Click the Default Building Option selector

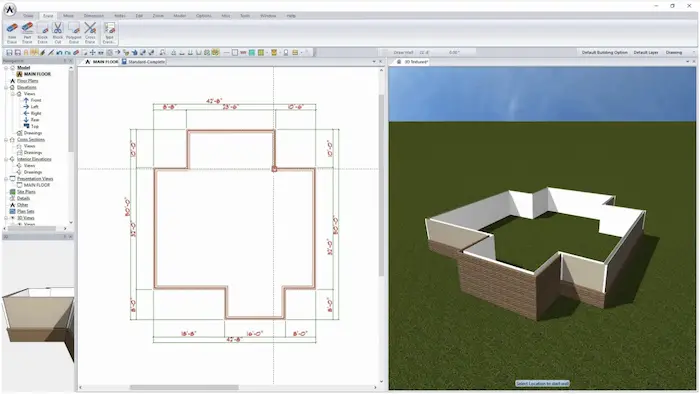pyautogui.click(x=604, y=53)
